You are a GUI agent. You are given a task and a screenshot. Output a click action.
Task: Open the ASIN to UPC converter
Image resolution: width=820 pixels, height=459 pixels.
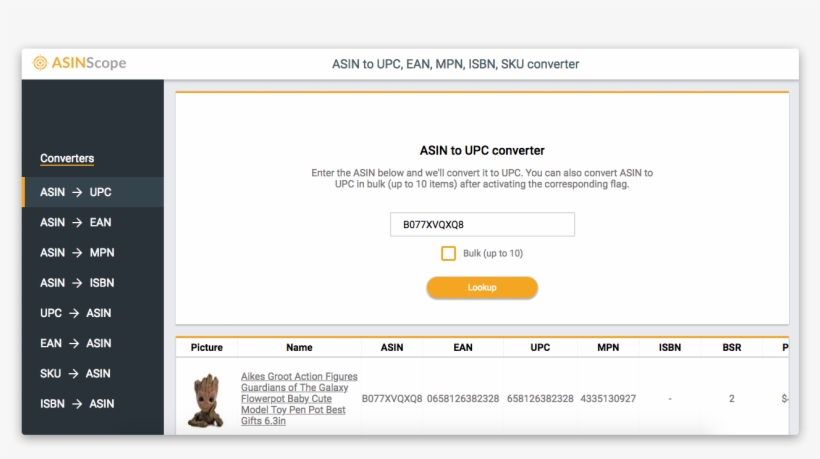click(x=93, y=192)
